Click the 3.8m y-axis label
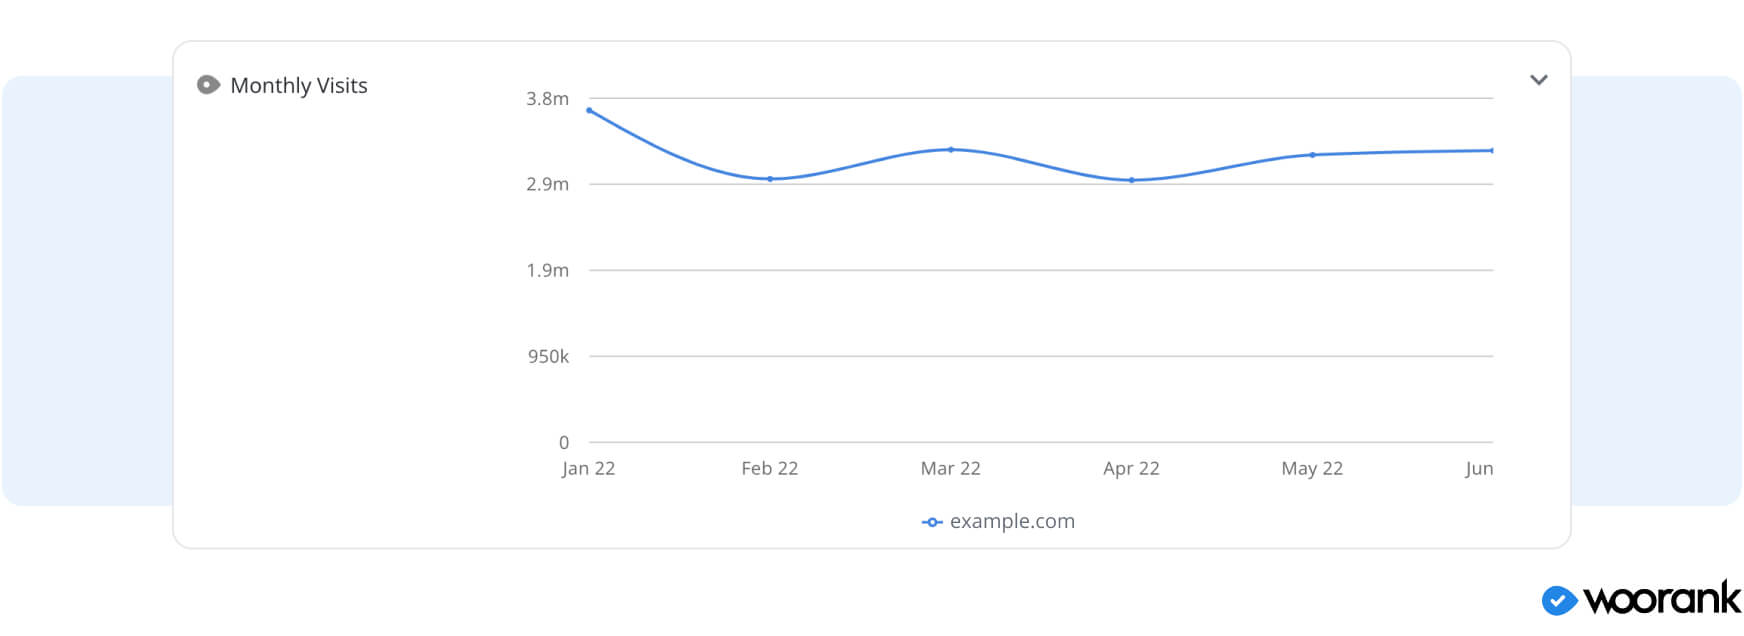Screen dimensions: 1744x636 pyautogui.click(x=547, y=99)
